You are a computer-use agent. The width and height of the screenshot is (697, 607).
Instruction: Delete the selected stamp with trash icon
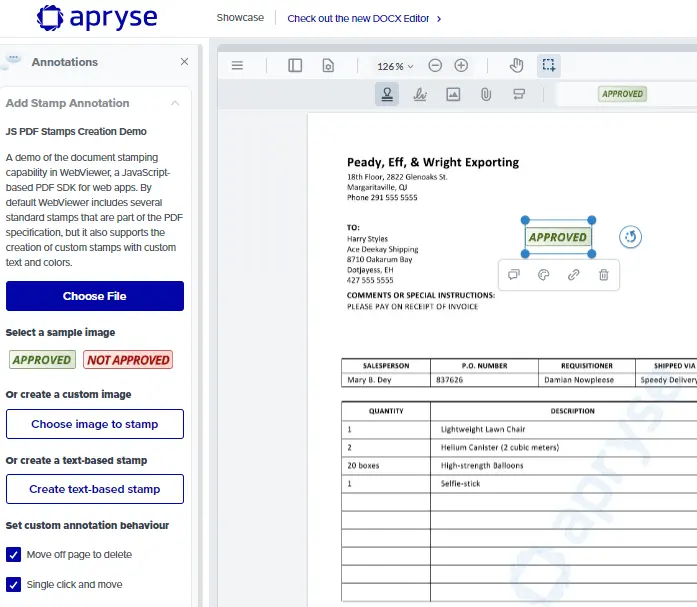(x=604, y=275)
